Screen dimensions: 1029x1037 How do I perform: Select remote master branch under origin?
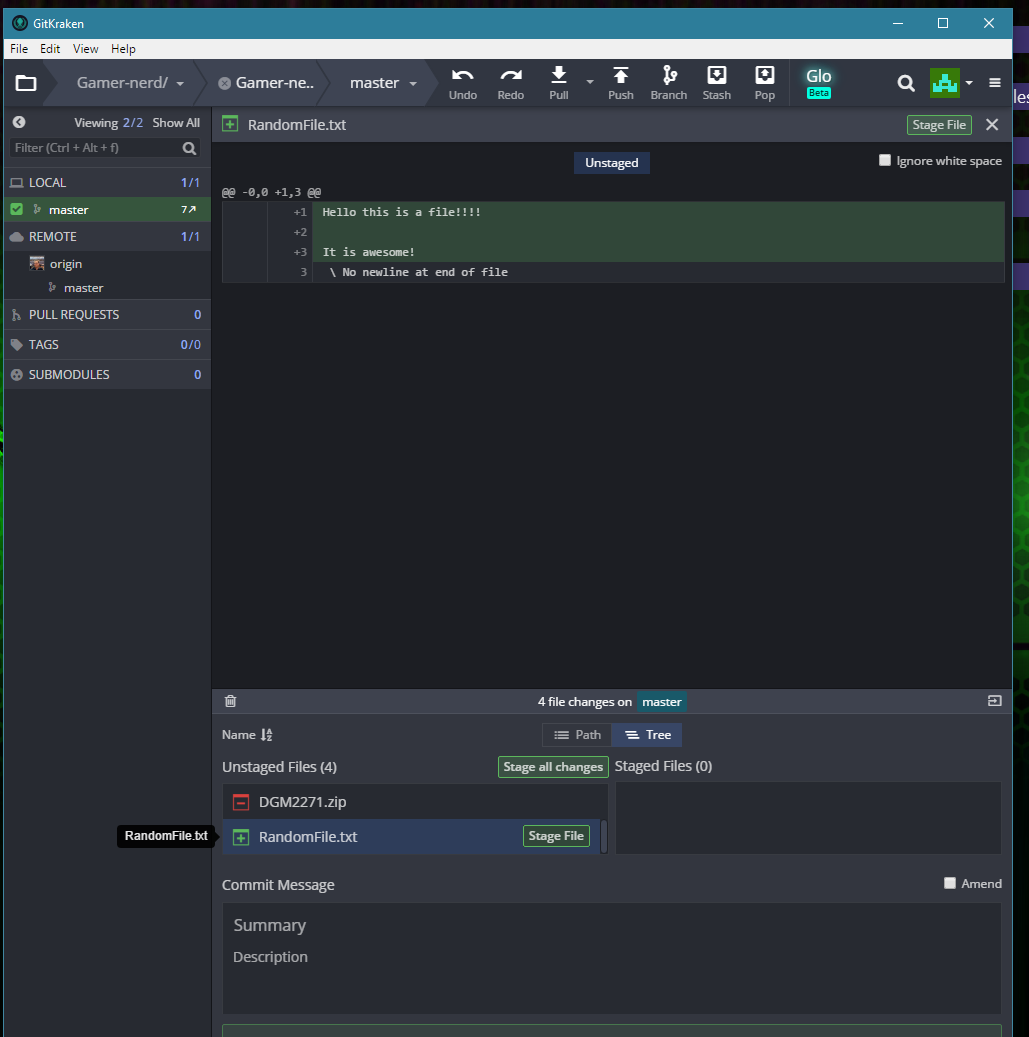click(107, 288)
